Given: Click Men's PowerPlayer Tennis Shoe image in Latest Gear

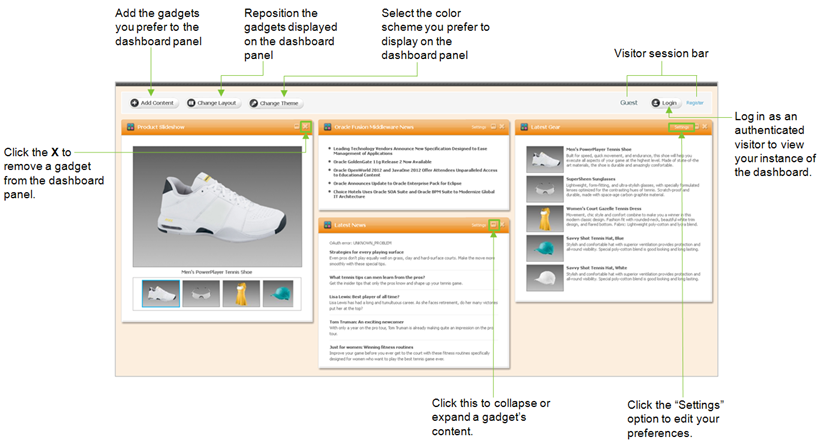Looking at the screenshot, I should 545,159.
